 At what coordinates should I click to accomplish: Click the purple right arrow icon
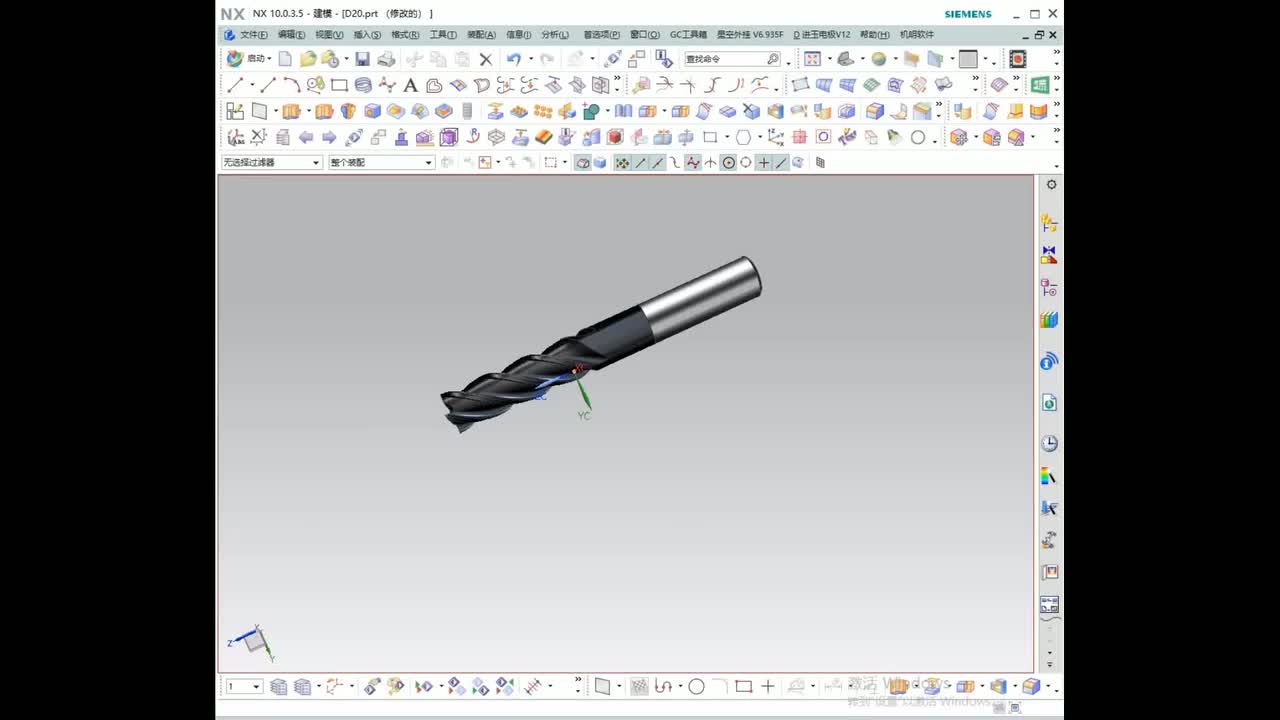[329, 137]
